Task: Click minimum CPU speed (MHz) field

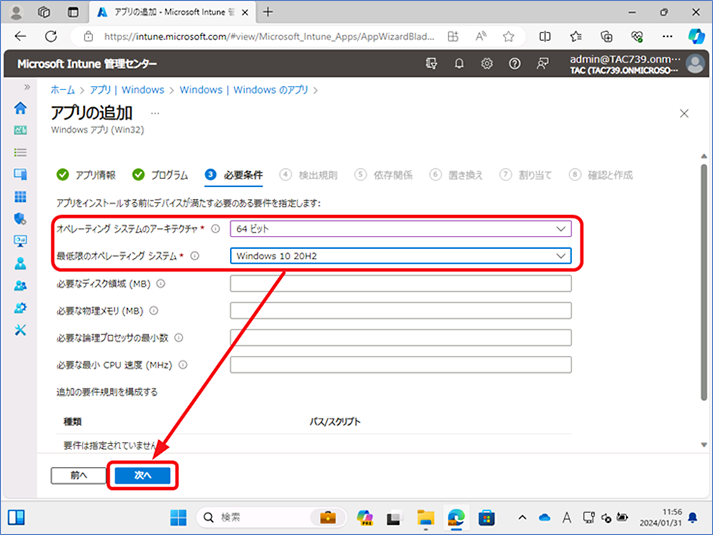Action: (401, 365)
